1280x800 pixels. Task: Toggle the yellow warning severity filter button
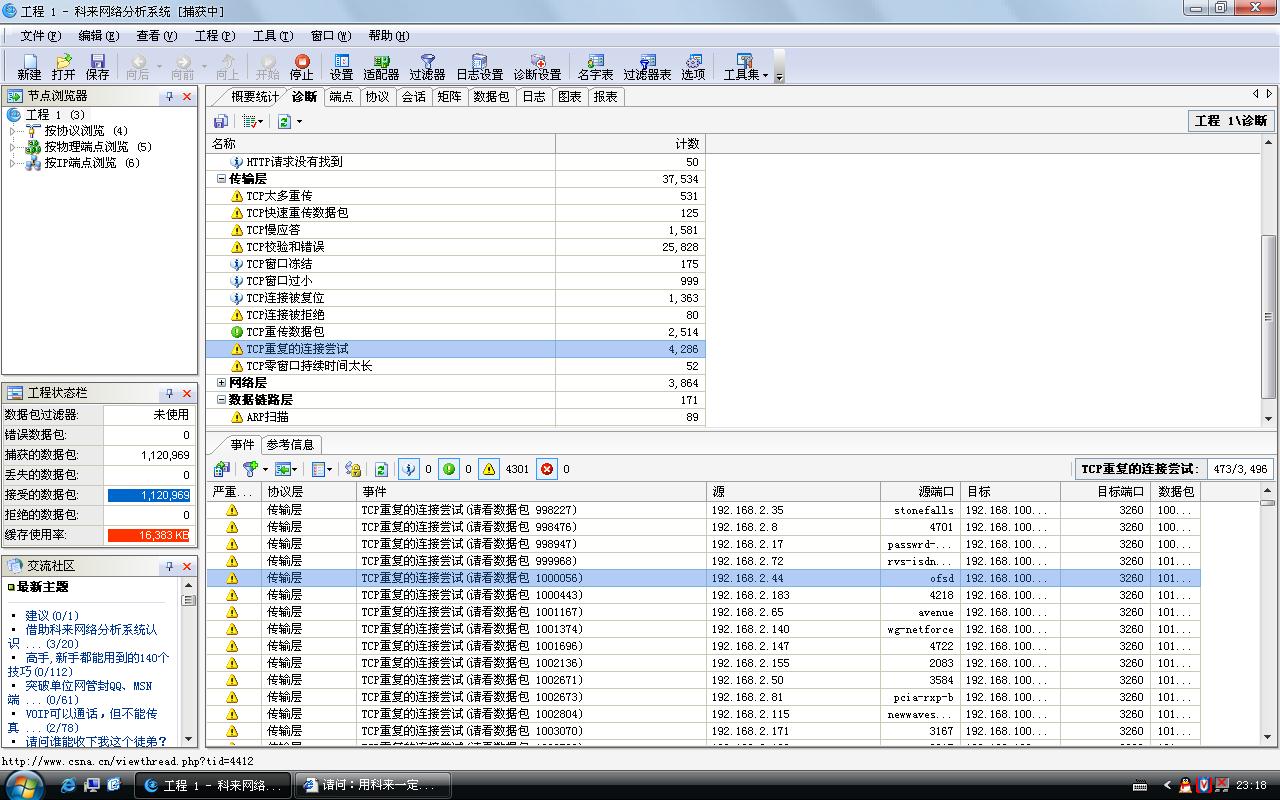pyautogui.click(x=488, y=469)
